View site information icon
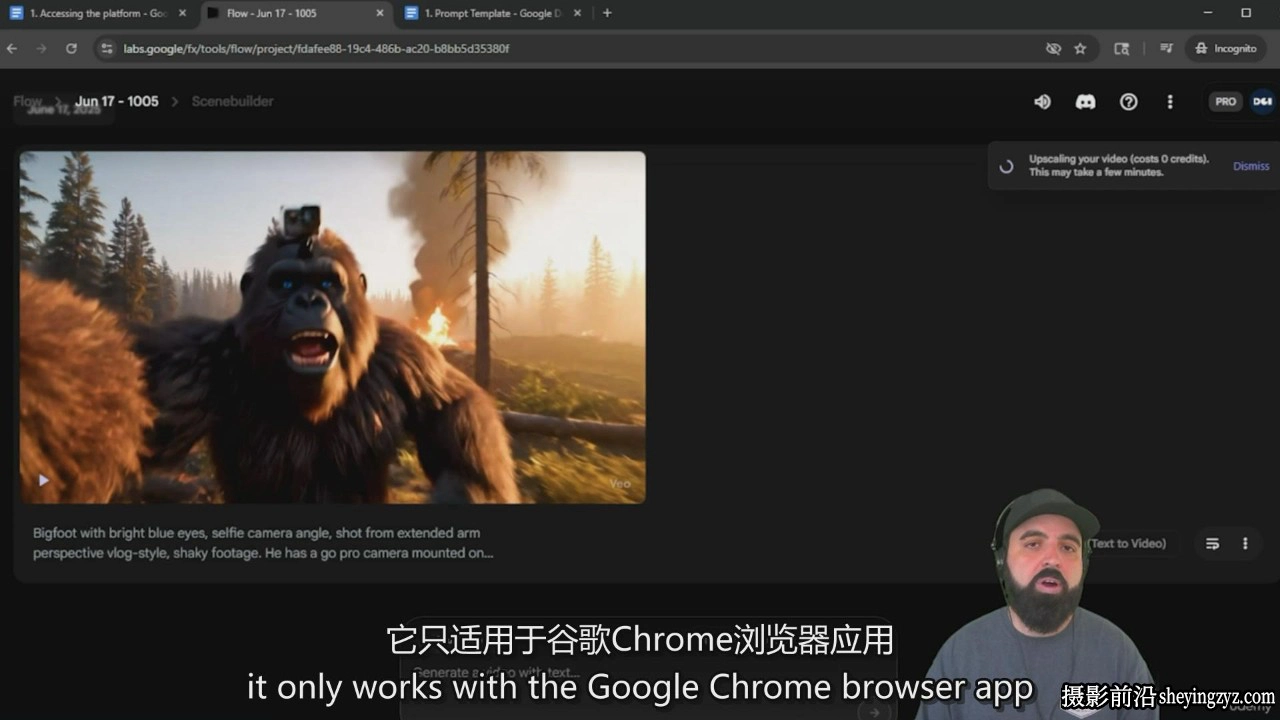This screenshot has height=720, width=1280. pos(106,48)
